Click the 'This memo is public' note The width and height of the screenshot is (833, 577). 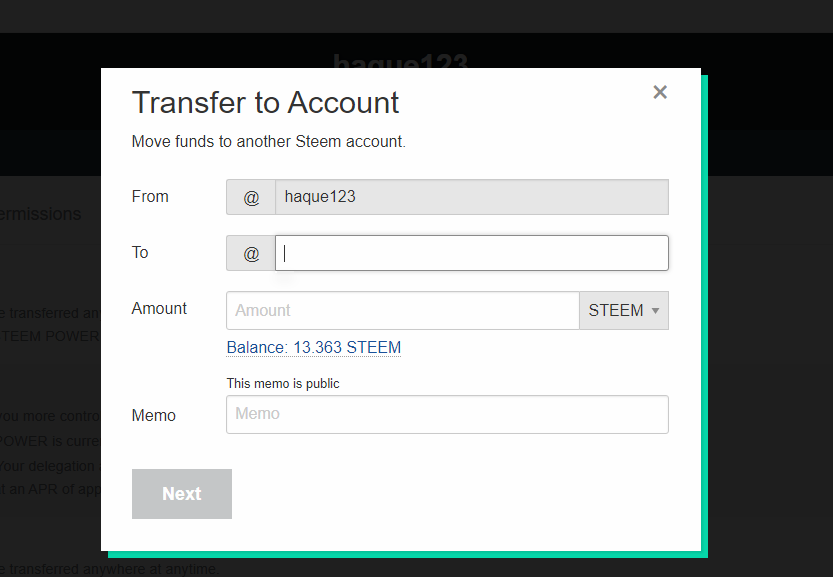click(x=283, y=384)
